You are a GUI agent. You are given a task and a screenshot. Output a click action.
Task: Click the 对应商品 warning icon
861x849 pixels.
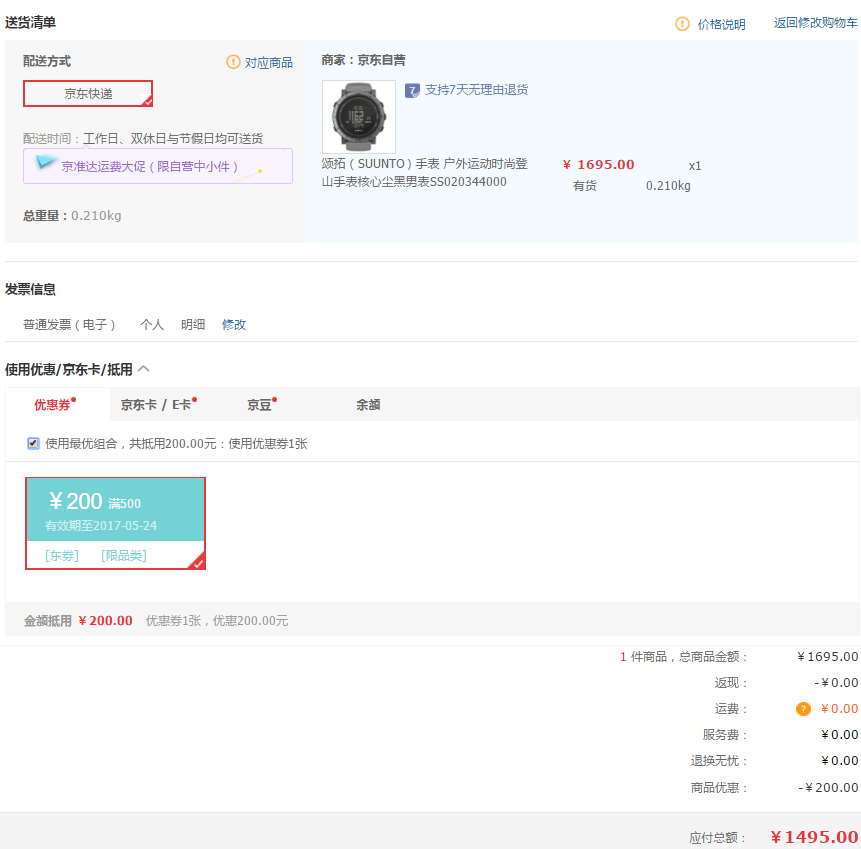coord(233,62)
